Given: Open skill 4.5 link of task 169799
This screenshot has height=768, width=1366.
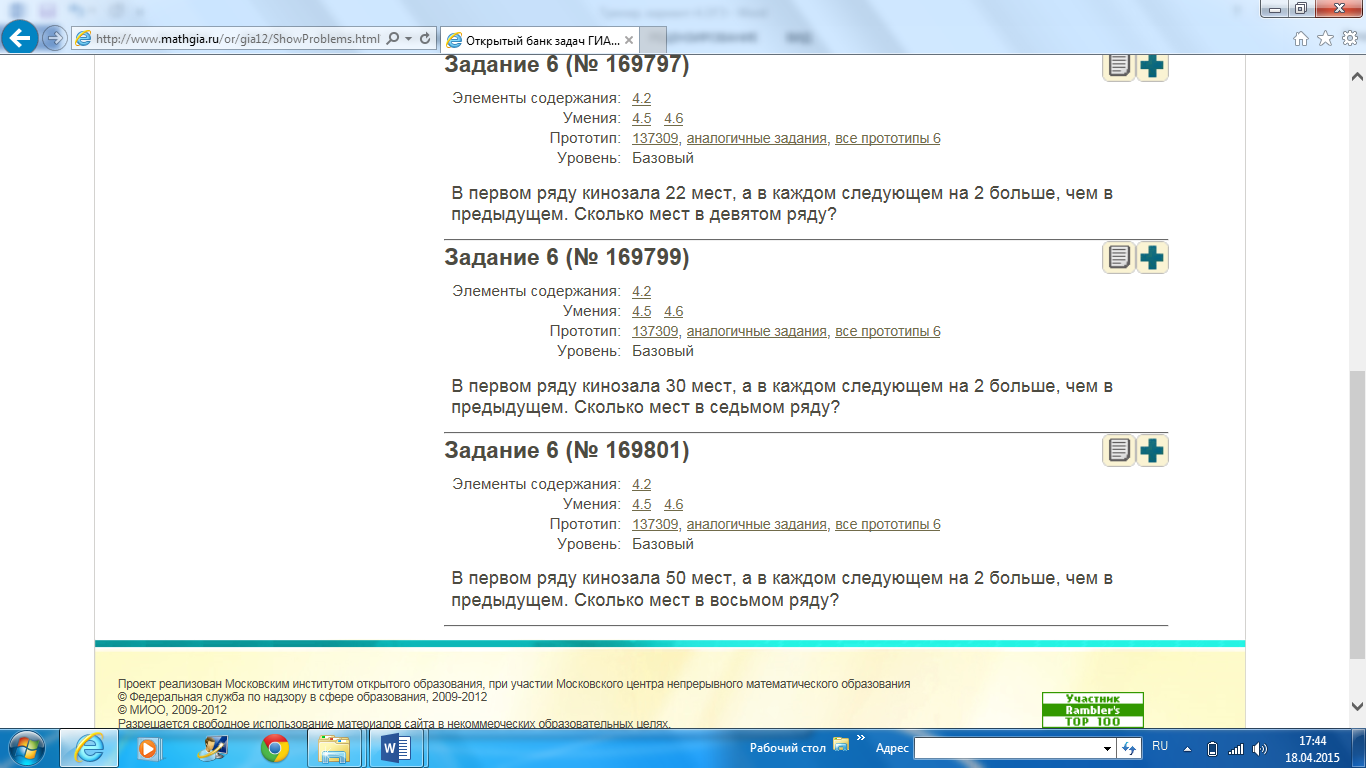Looking at the screenshot, I should [x=642, y=311].
